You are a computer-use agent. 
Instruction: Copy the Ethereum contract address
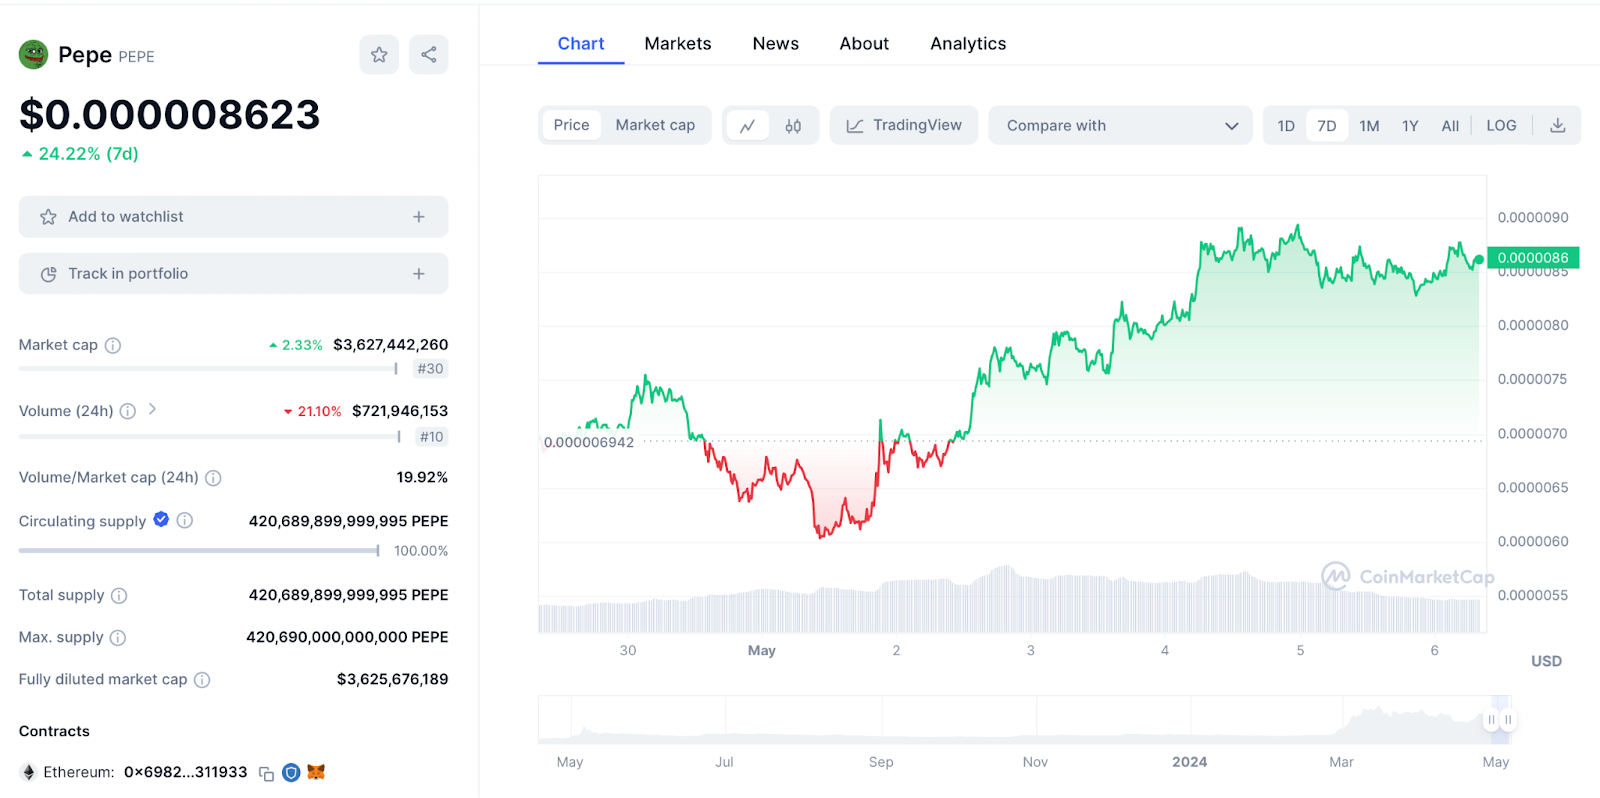coord(266,773)
